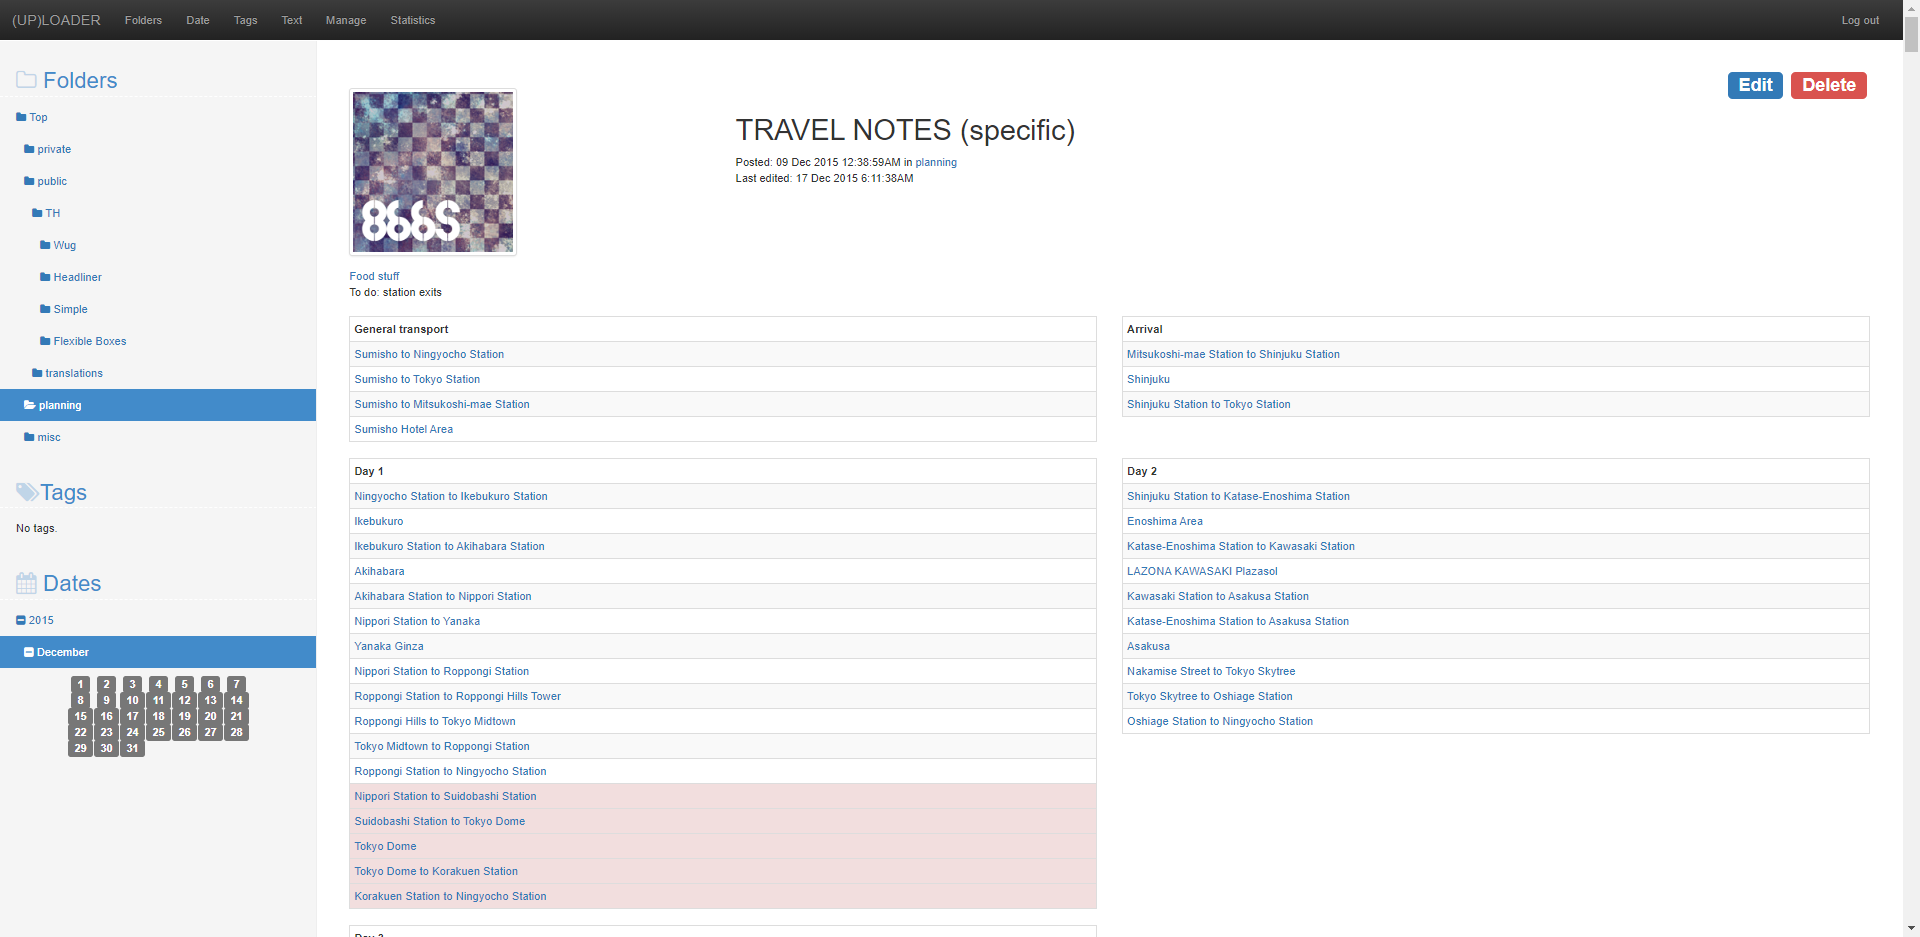
Task: Click the folder icon beside Wug
Action: pyautogui.click(x=45, y=246)
